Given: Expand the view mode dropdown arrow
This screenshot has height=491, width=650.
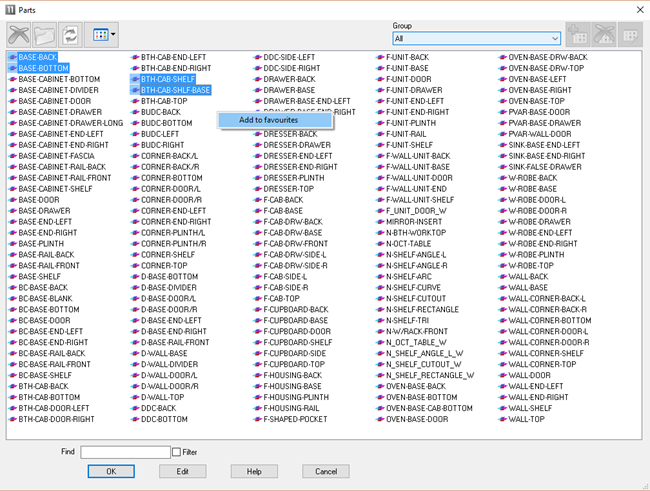Looking at the screenshot, I should (x=113, y=34).
